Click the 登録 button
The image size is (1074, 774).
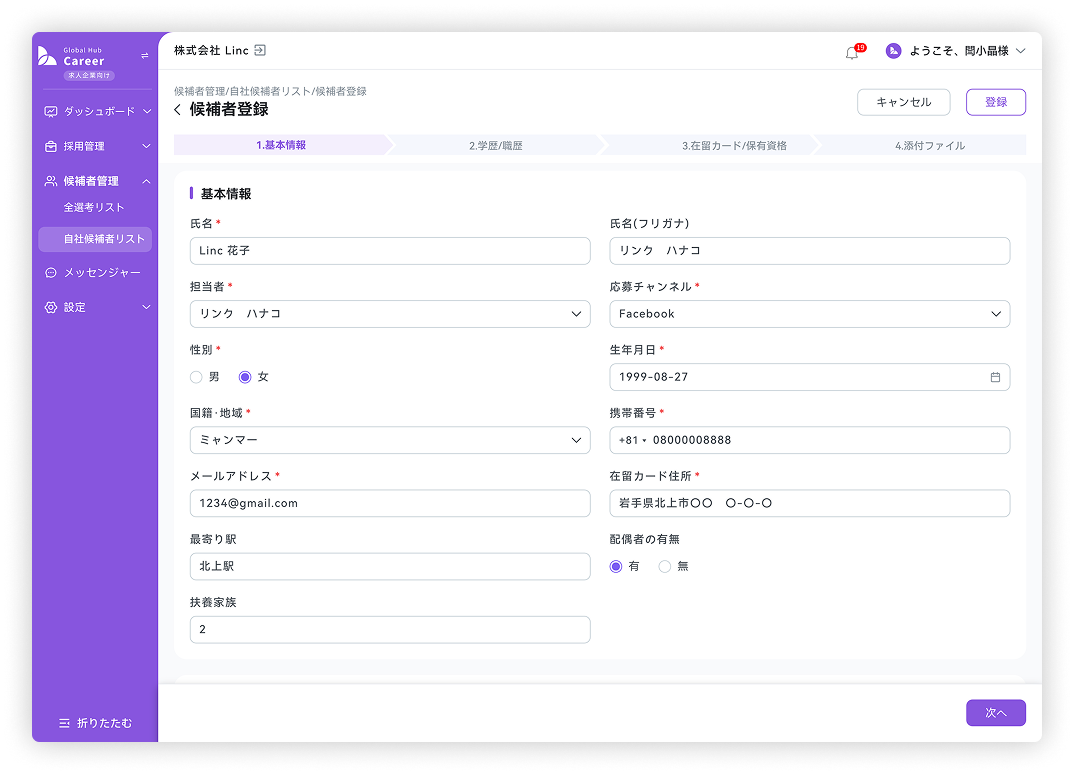click(996, 102)
